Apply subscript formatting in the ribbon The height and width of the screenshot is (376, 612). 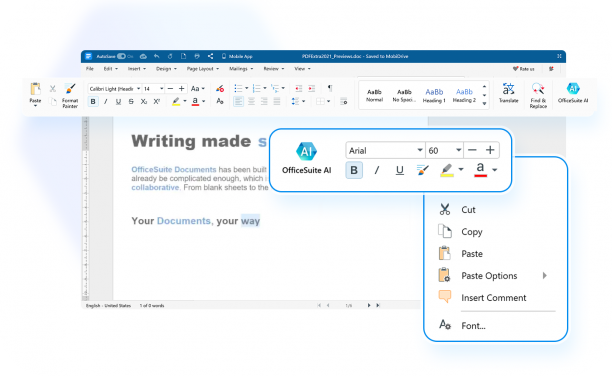click(144, 102)
